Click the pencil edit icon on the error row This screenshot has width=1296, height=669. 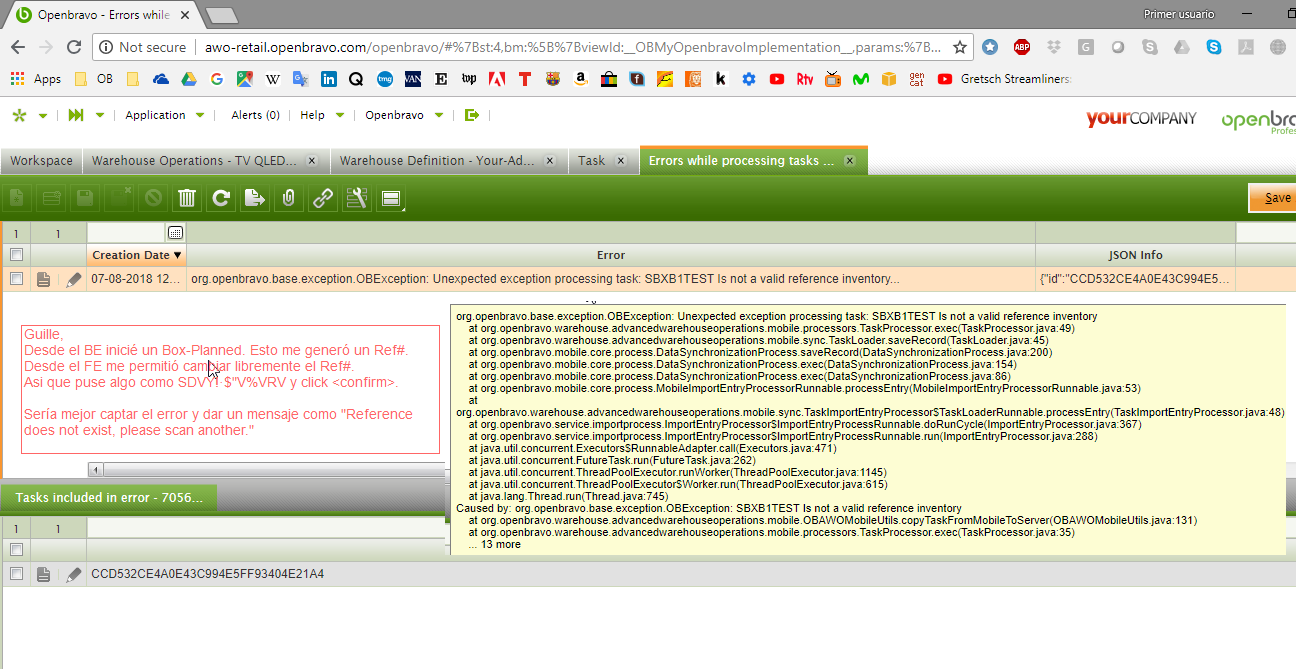click(x=73, y=280)
